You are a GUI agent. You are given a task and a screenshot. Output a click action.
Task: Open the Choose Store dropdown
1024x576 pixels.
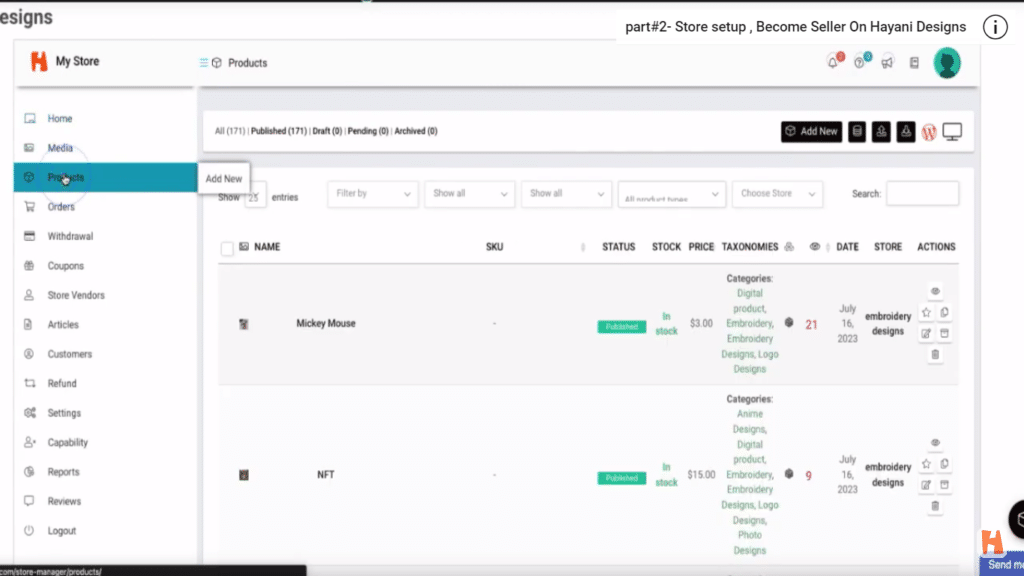point(777,194)
